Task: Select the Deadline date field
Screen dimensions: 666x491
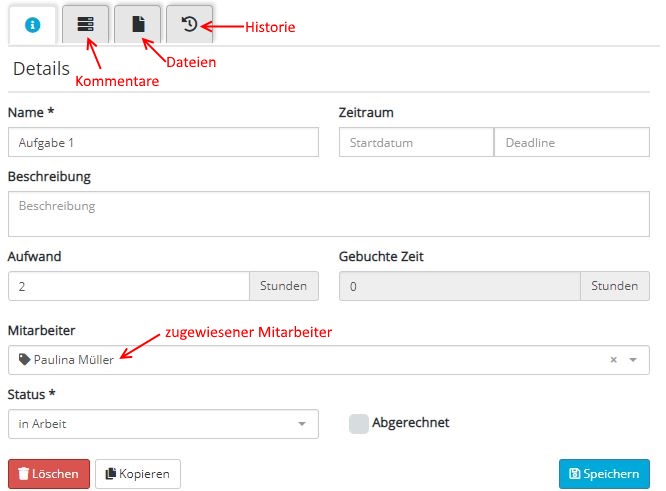Action: pos(571,142)
